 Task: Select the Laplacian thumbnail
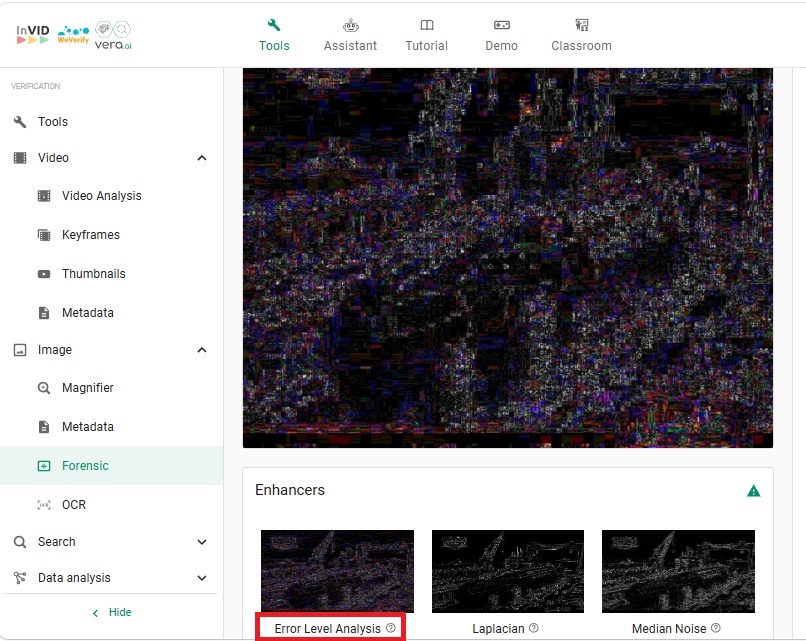click(x=508, y=571)
